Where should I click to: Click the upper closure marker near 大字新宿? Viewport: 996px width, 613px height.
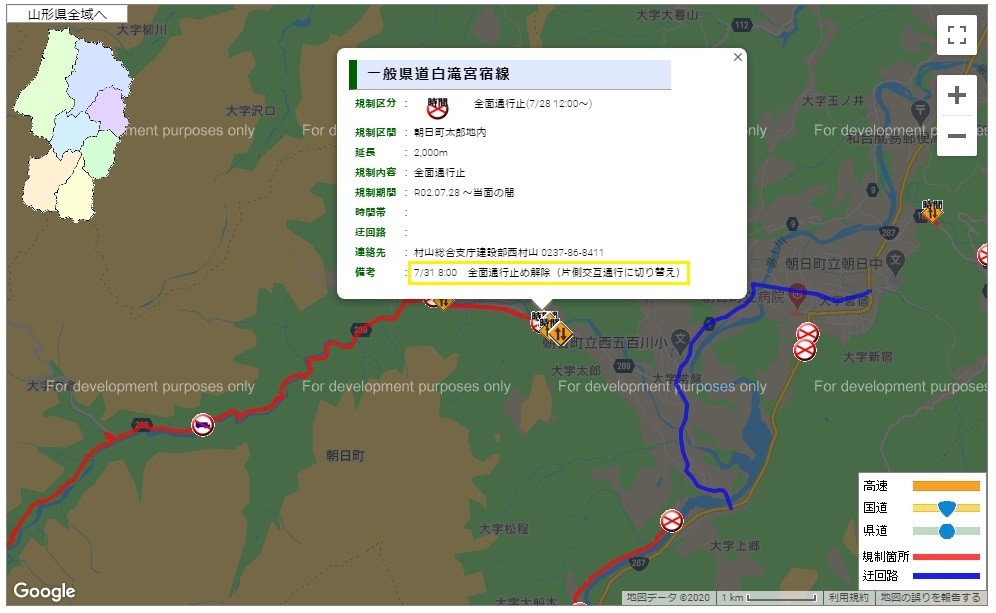click(807, 333)
